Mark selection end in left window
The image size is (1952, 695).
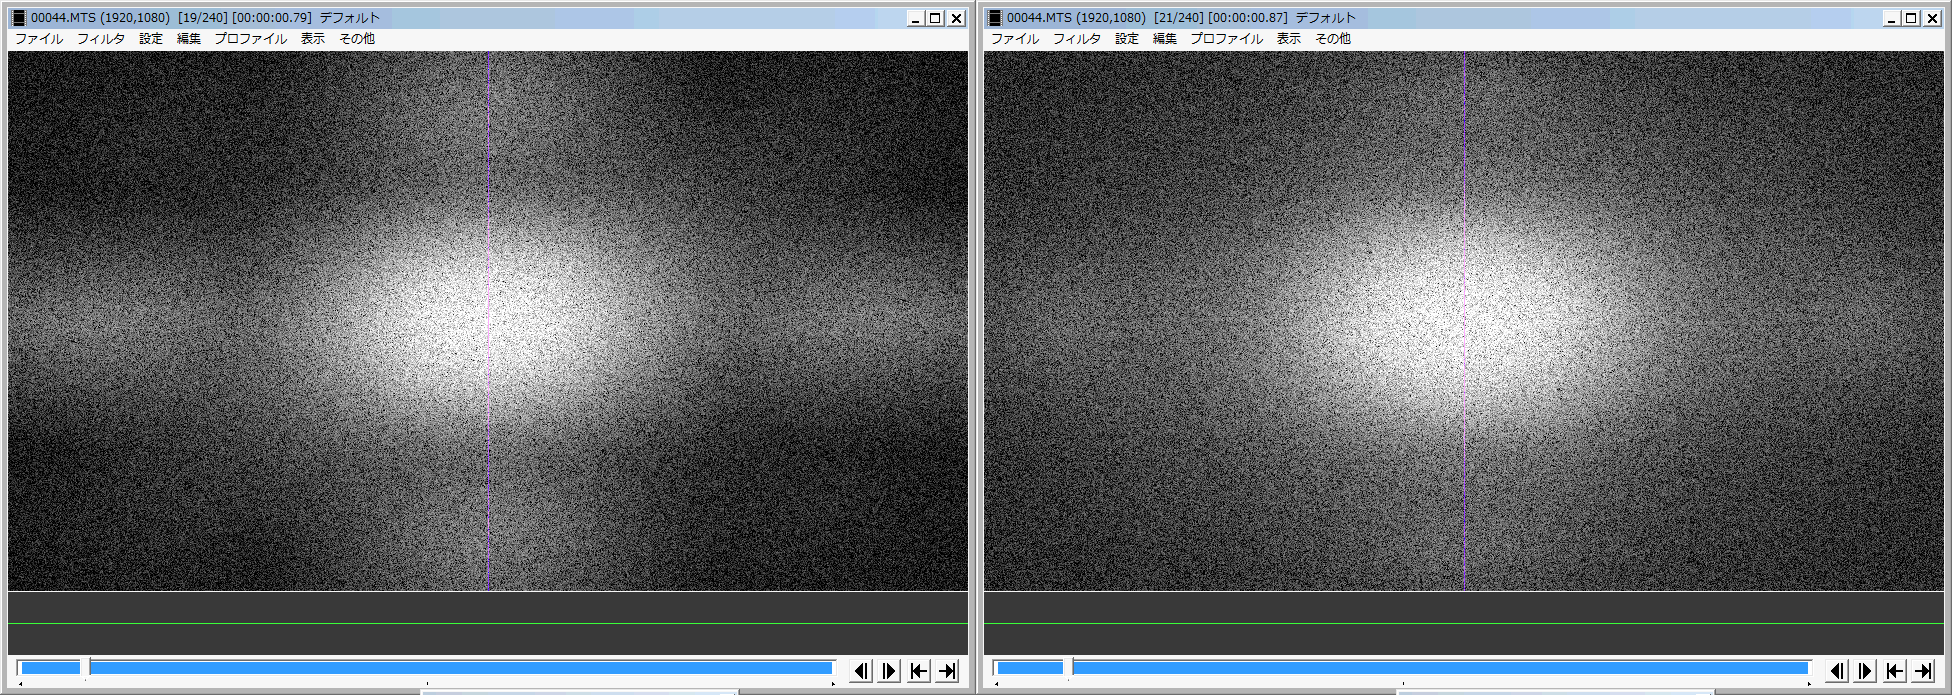947,671
